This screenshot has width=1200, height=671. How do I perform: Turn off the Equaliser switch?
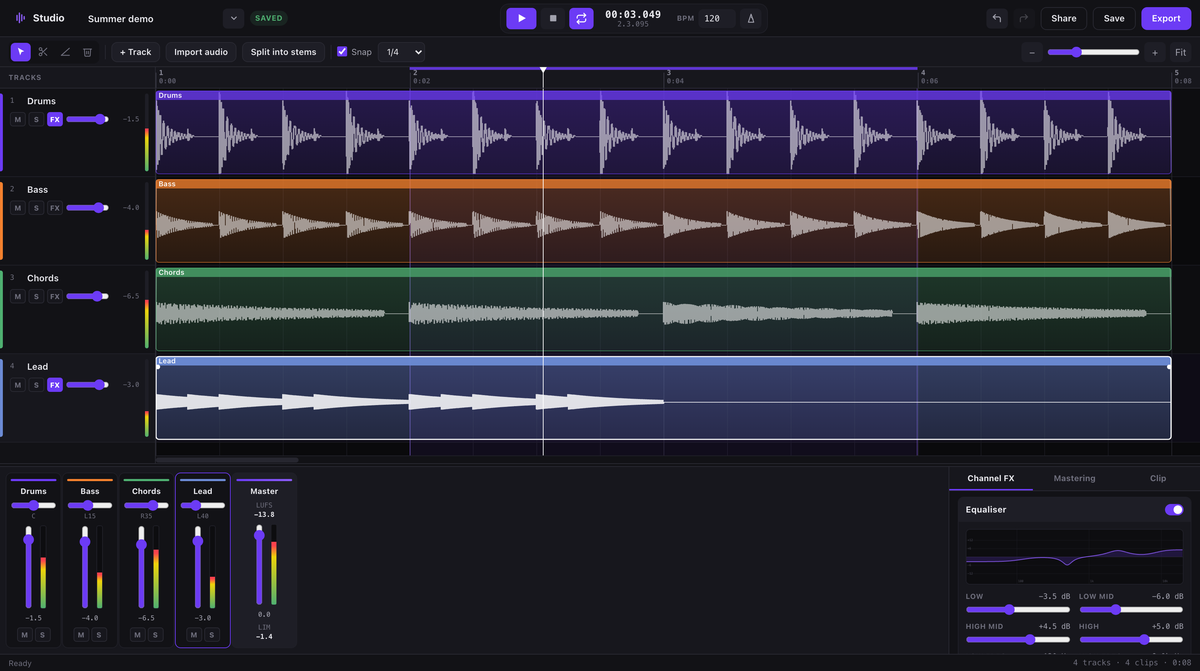(x=1174, y=510)
